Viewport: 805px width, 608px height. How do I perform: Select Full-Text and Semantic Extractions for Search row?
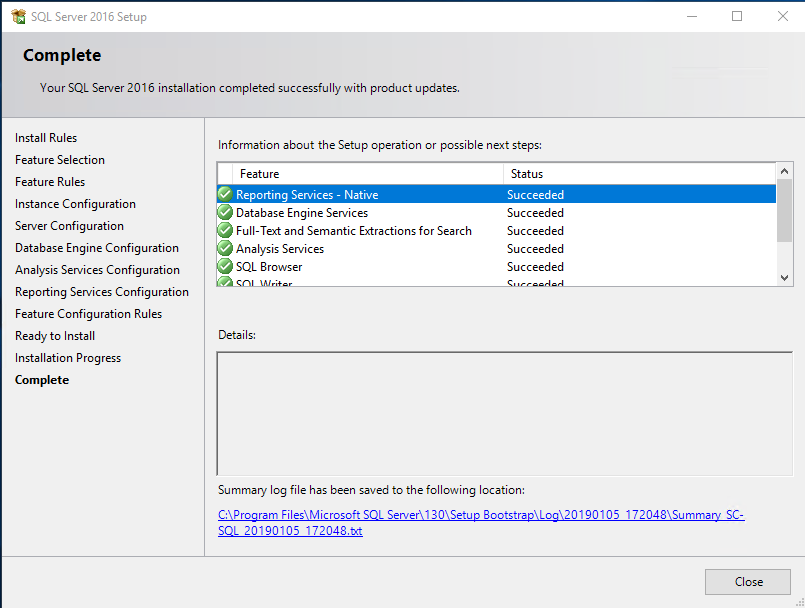[496, 230]
